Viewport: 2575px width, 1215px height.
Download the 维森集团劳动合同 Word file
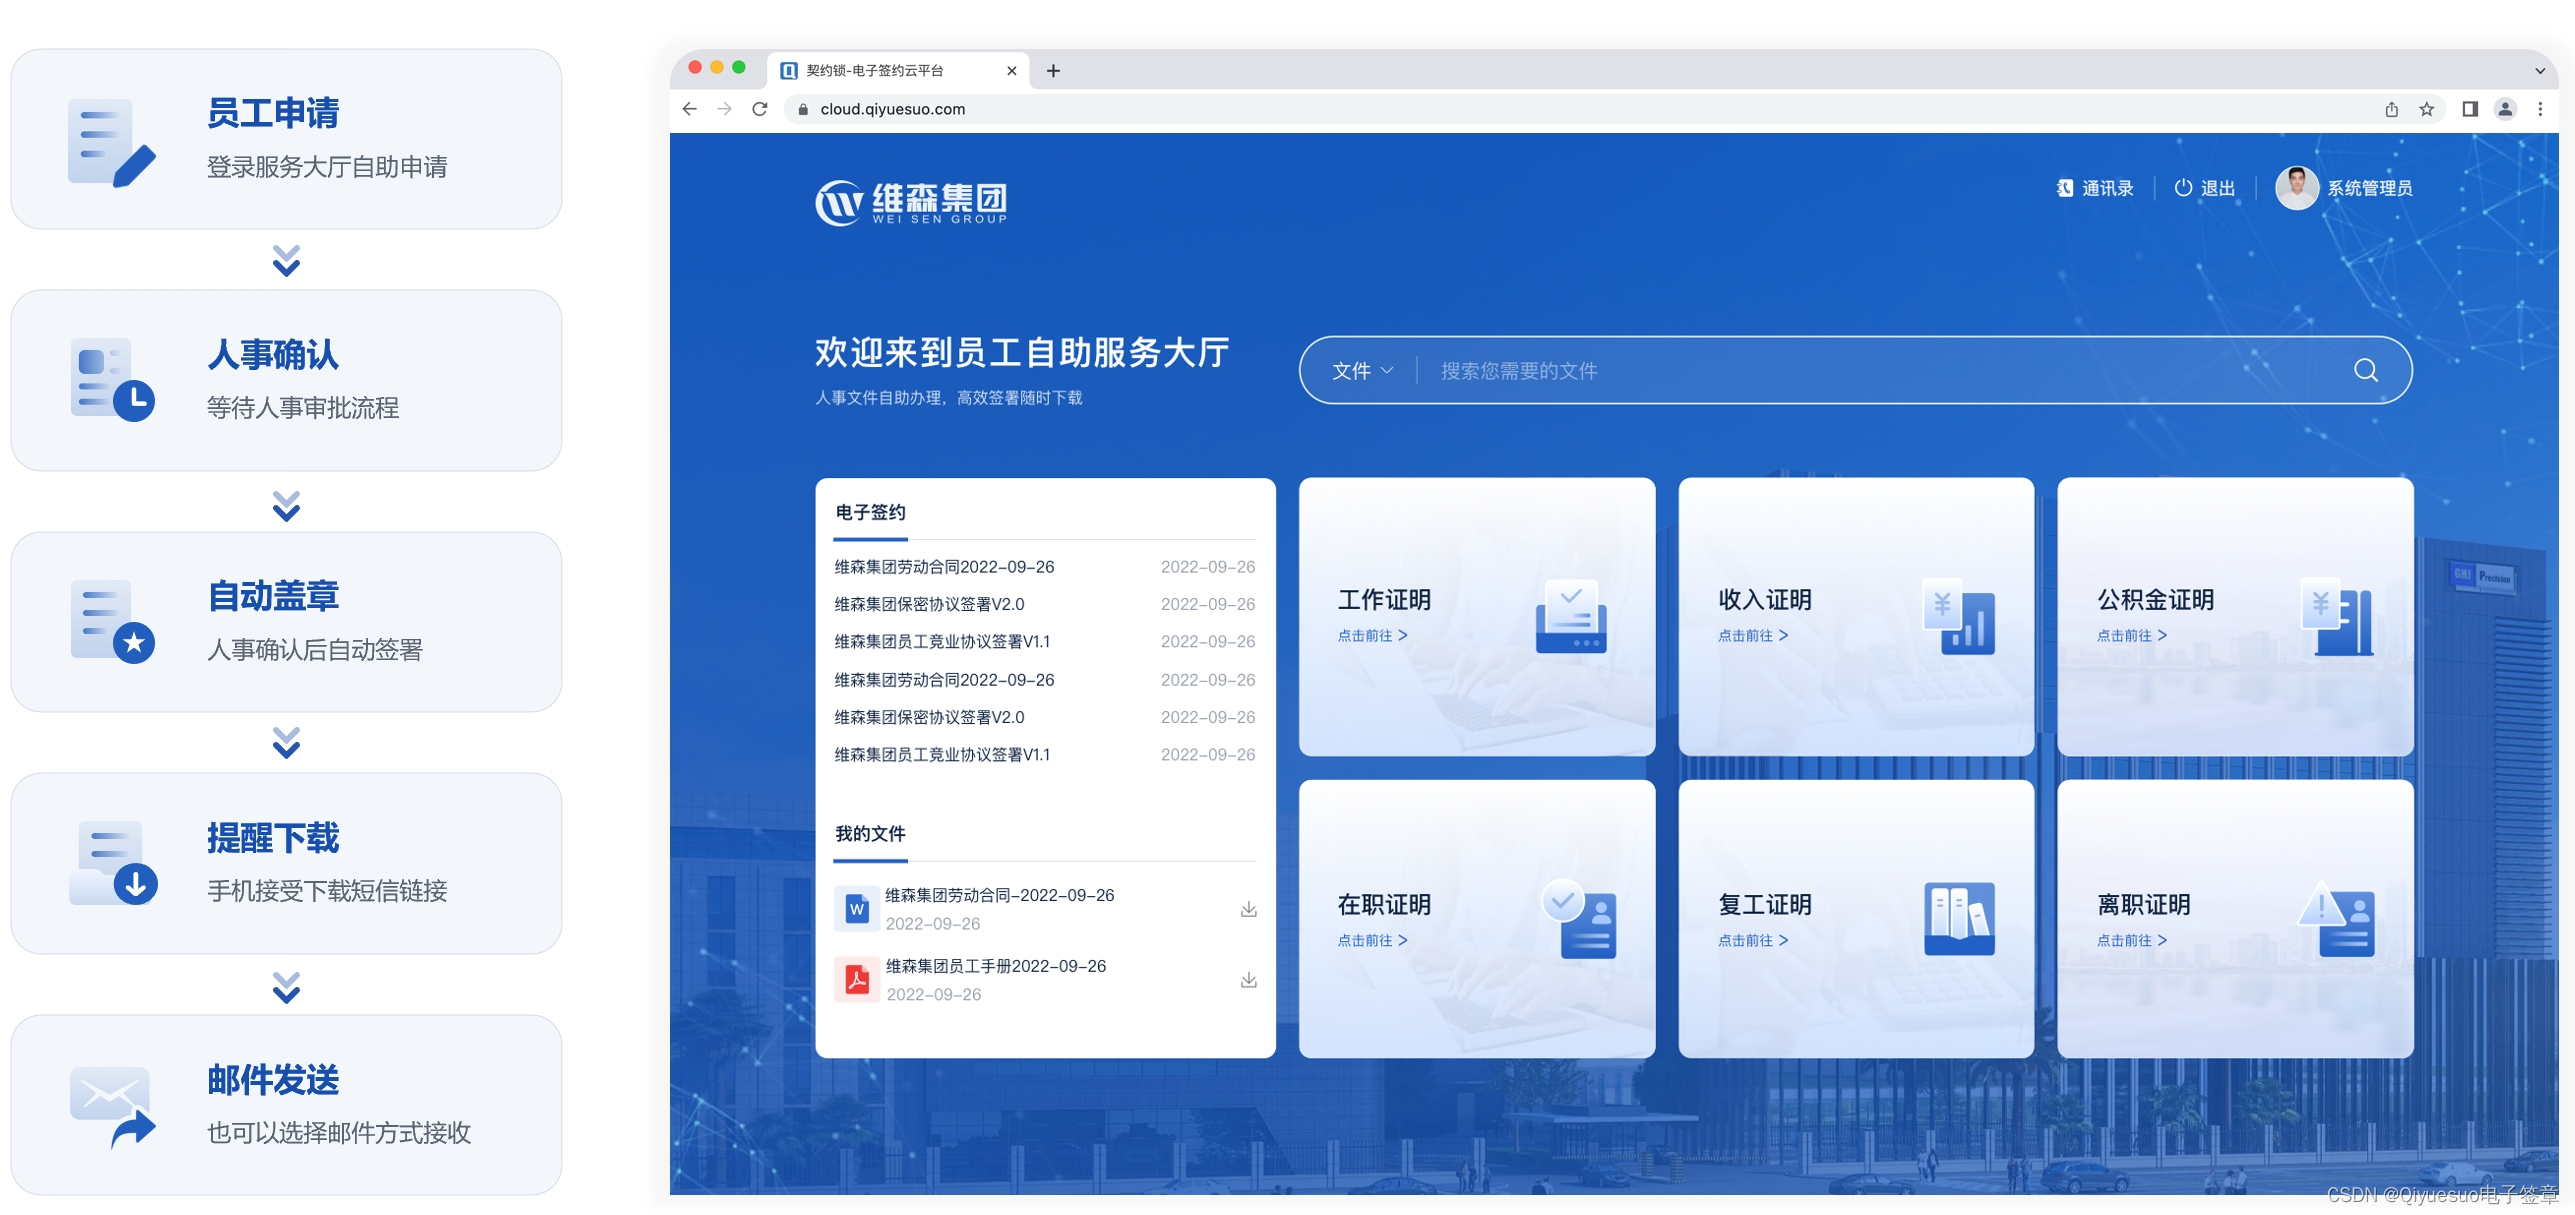[1248, 909]
